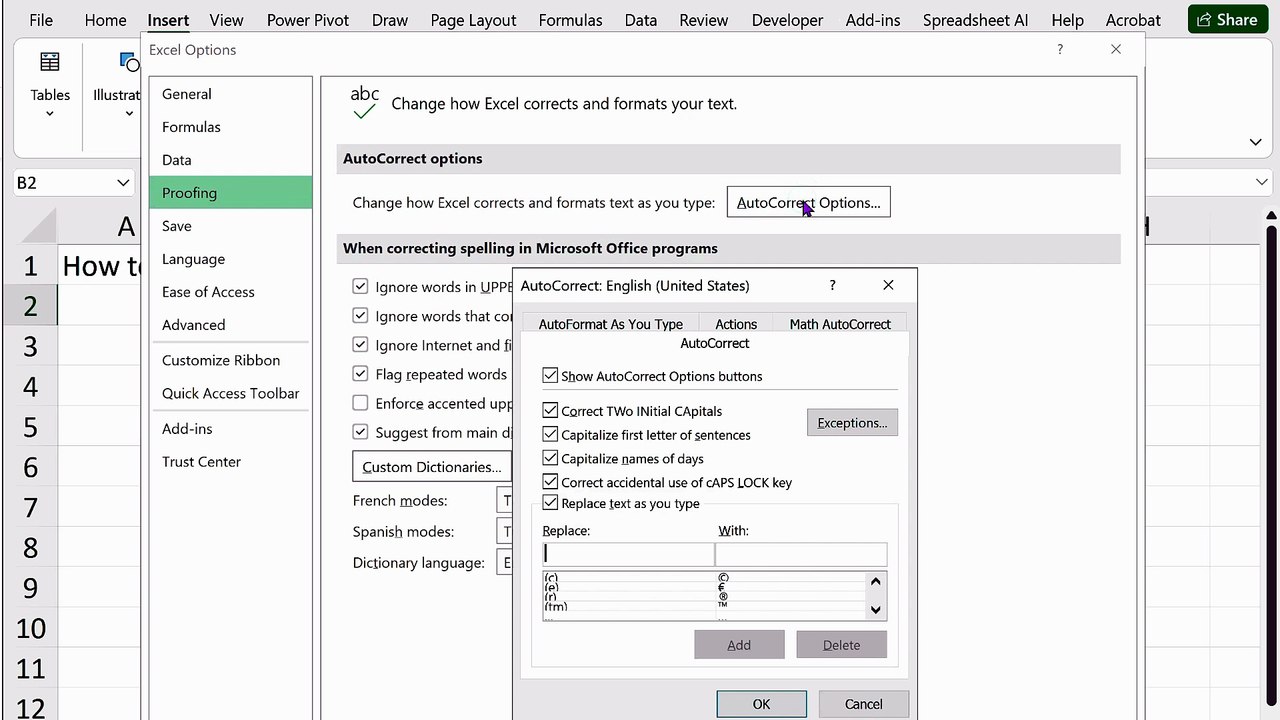
Task: Select the General options category
Action: [231, 94]
